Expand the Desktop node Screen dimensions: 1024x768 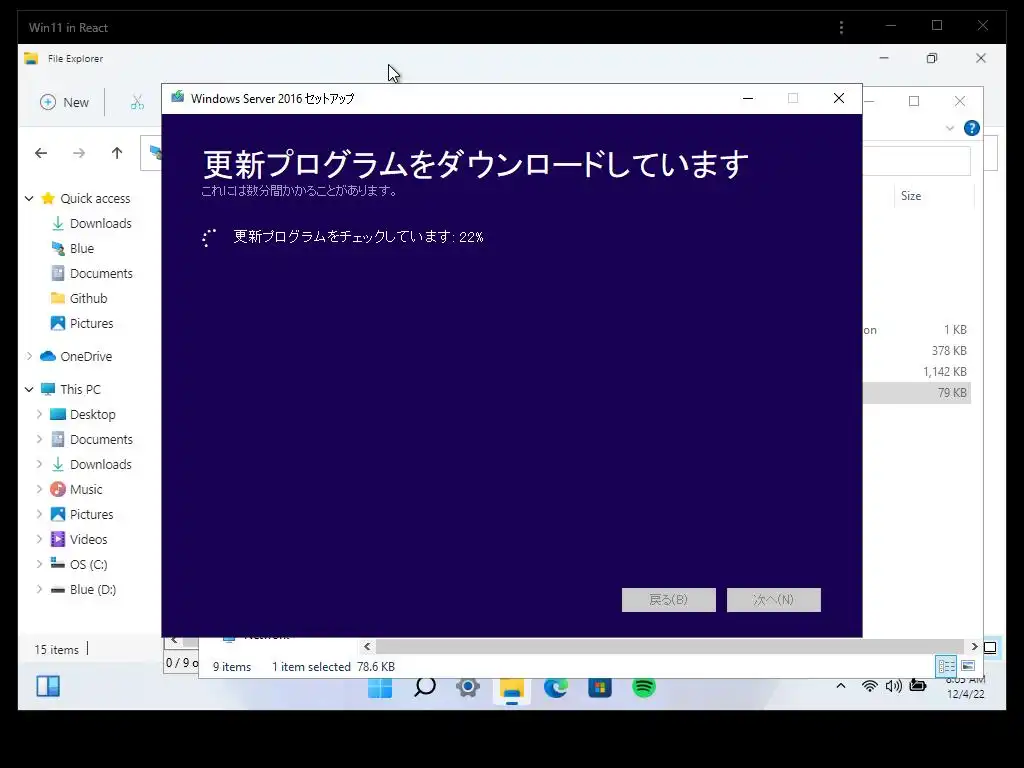click(39, 415)
